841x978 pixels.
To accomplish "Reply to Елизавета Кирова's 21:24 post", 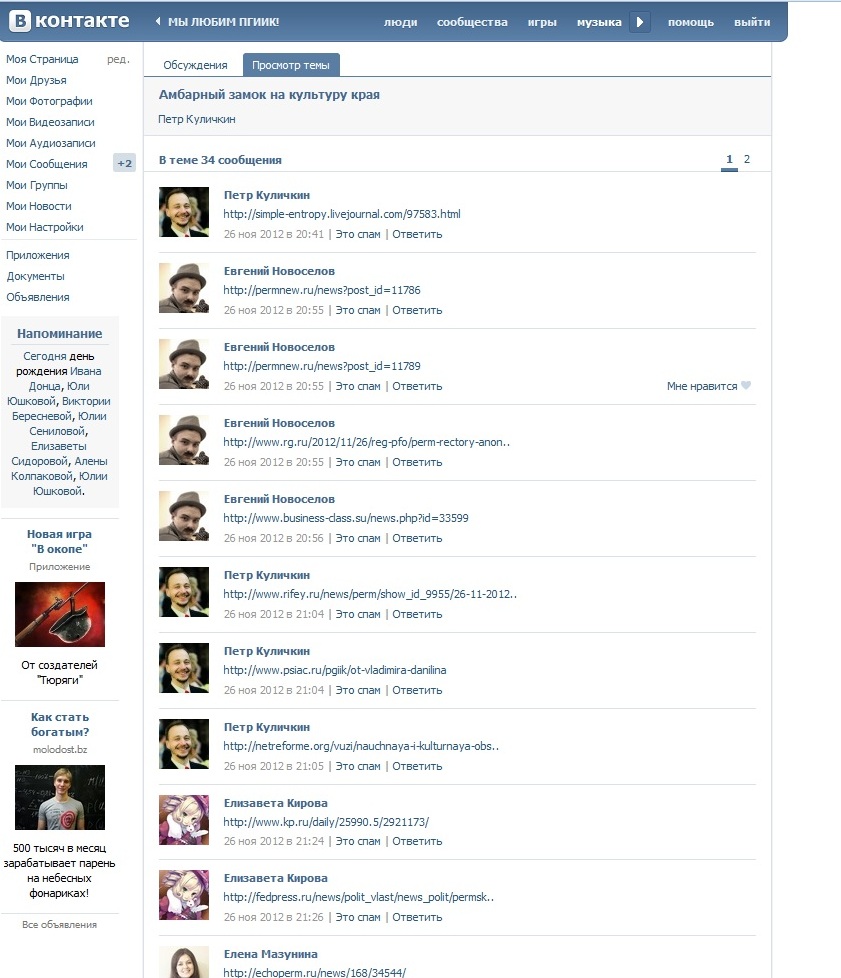I will coord(417,841).
